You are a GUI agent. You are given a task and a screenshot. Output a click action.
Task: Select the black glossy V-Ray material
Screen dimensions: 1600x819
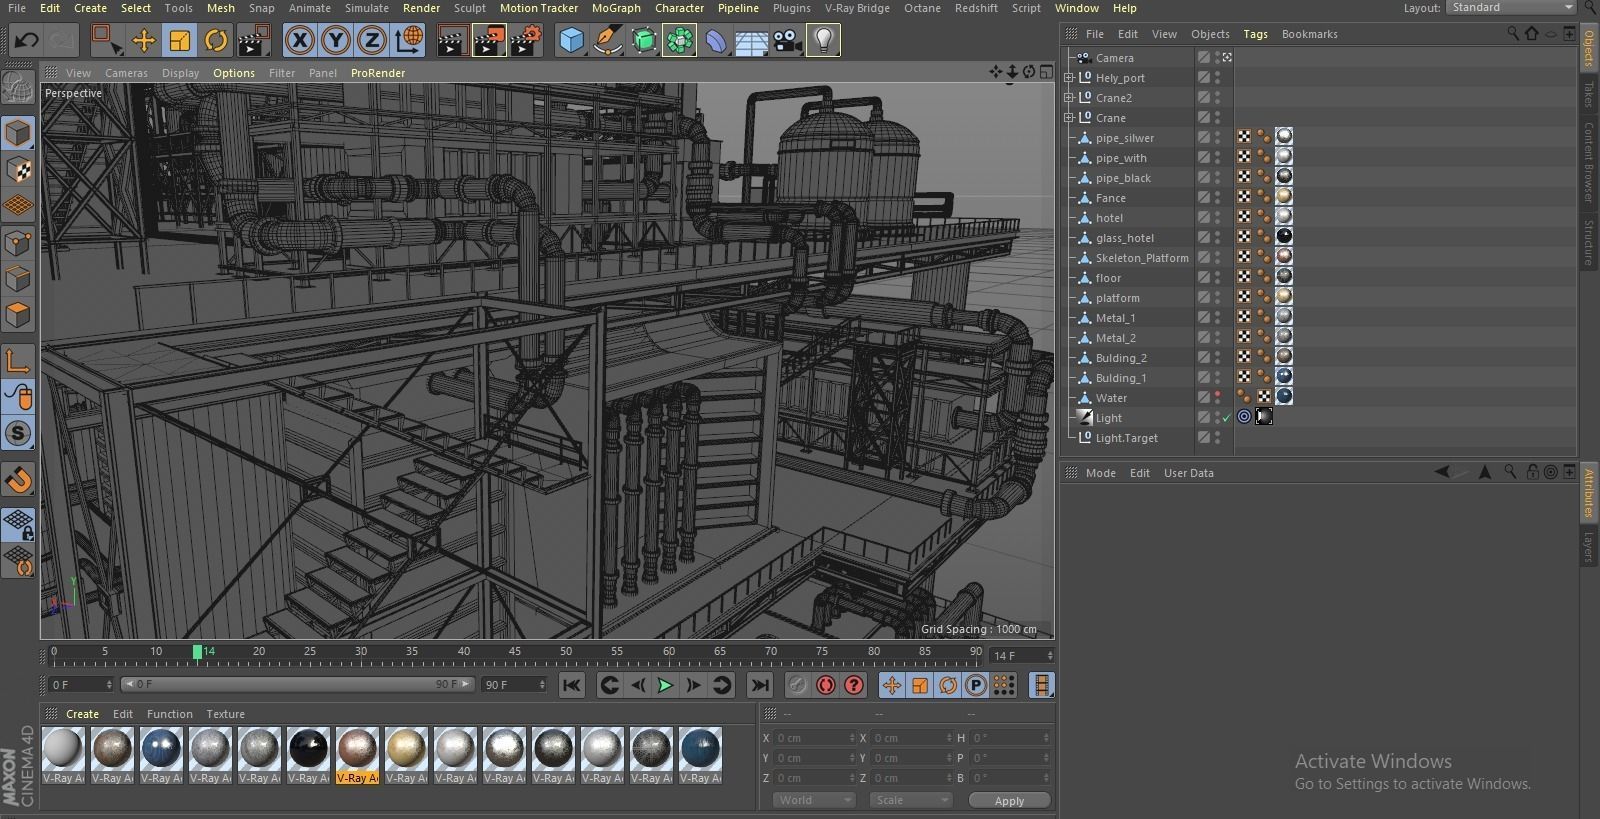tap(308, 749)
